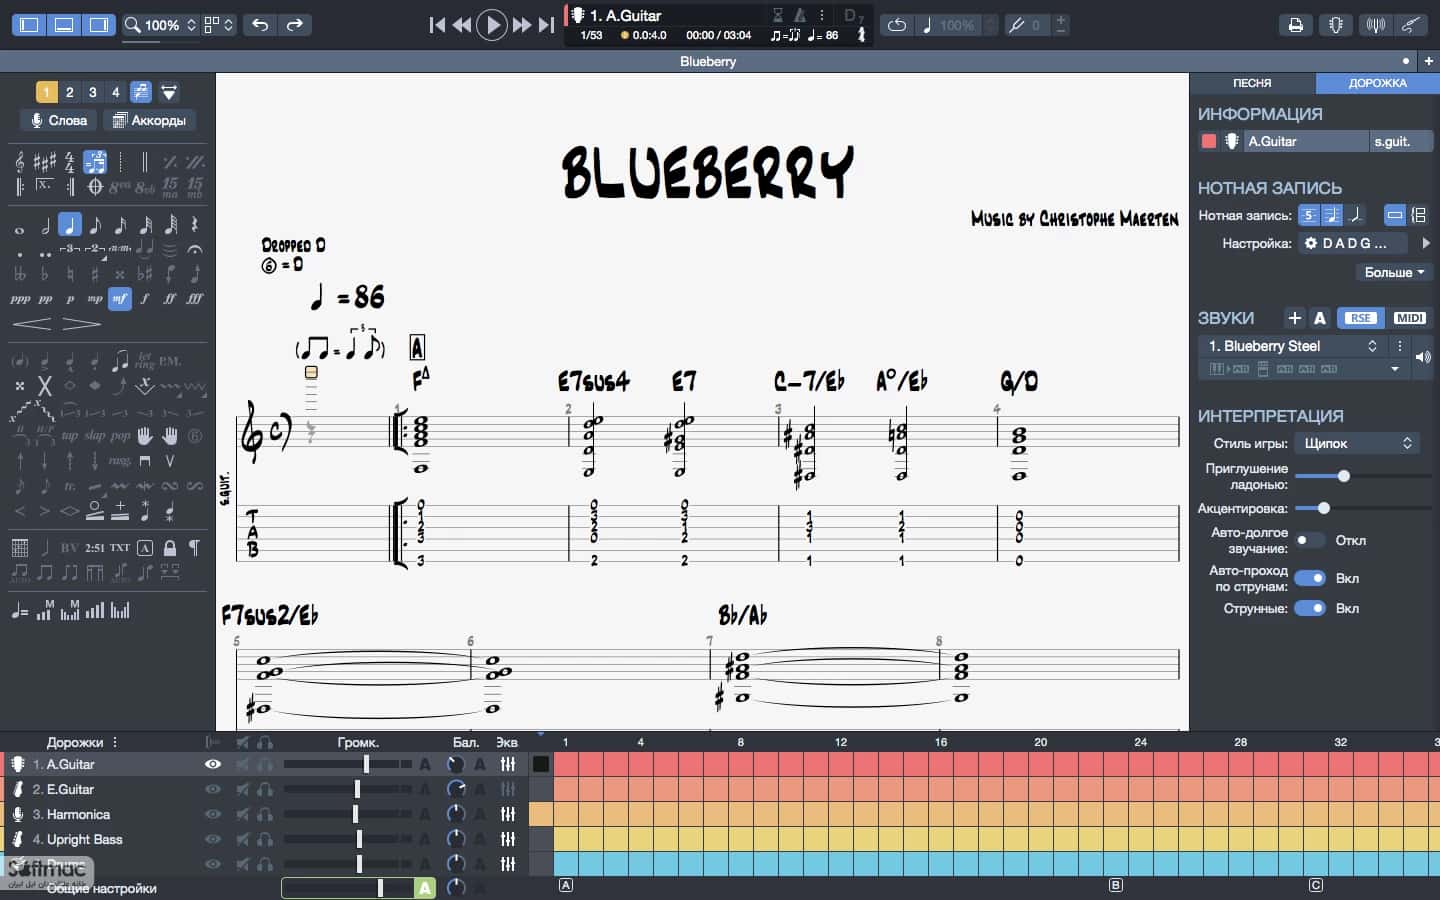Click the Undo arrow in top toolbar
Screen dimensions: 1440x900
coord(260,25)
